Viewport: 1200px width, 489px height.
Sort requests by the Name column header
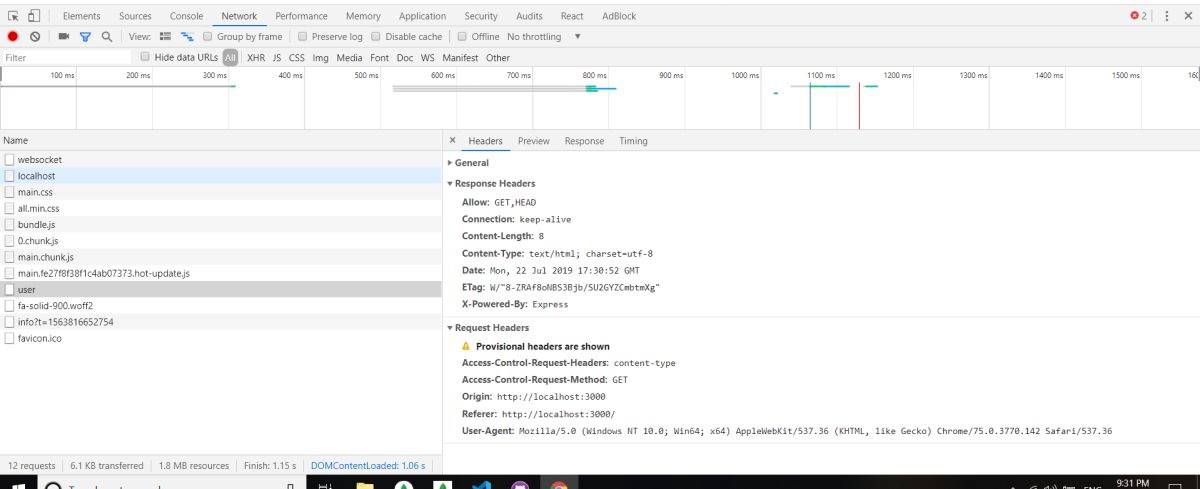click(x=220, y=141)
